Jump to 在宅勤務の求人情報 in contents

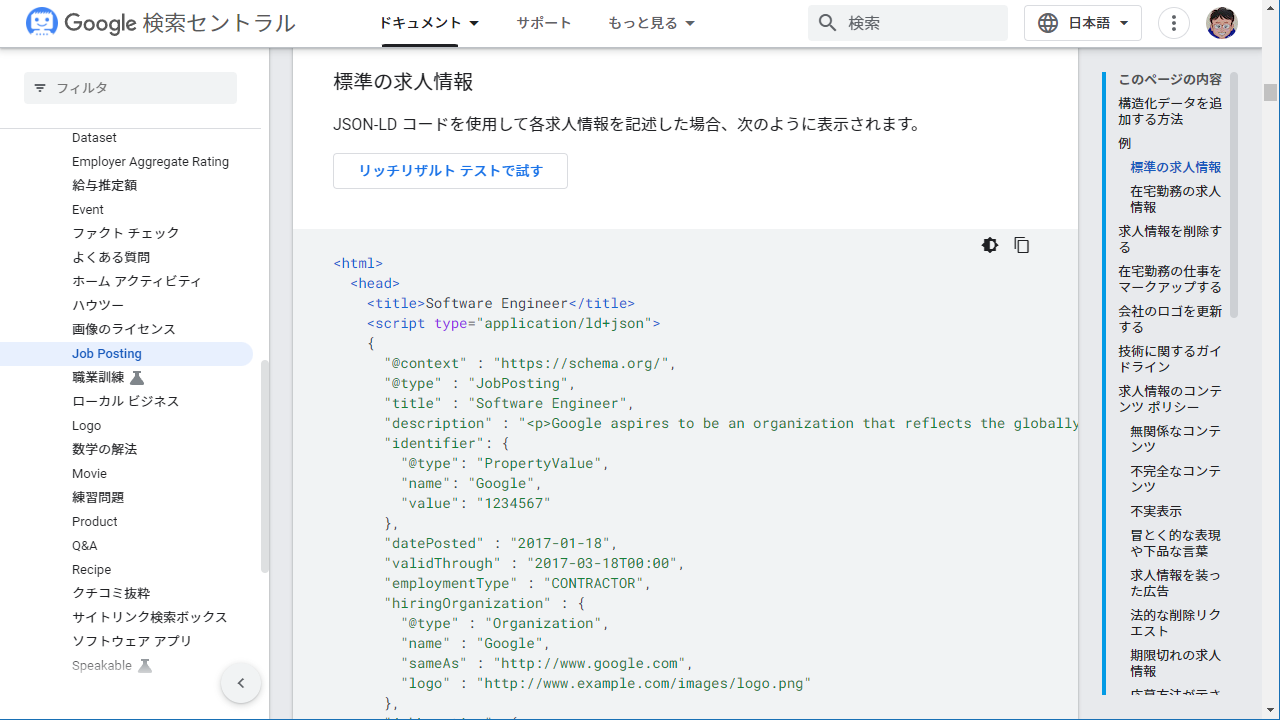tap(1176, 199)
